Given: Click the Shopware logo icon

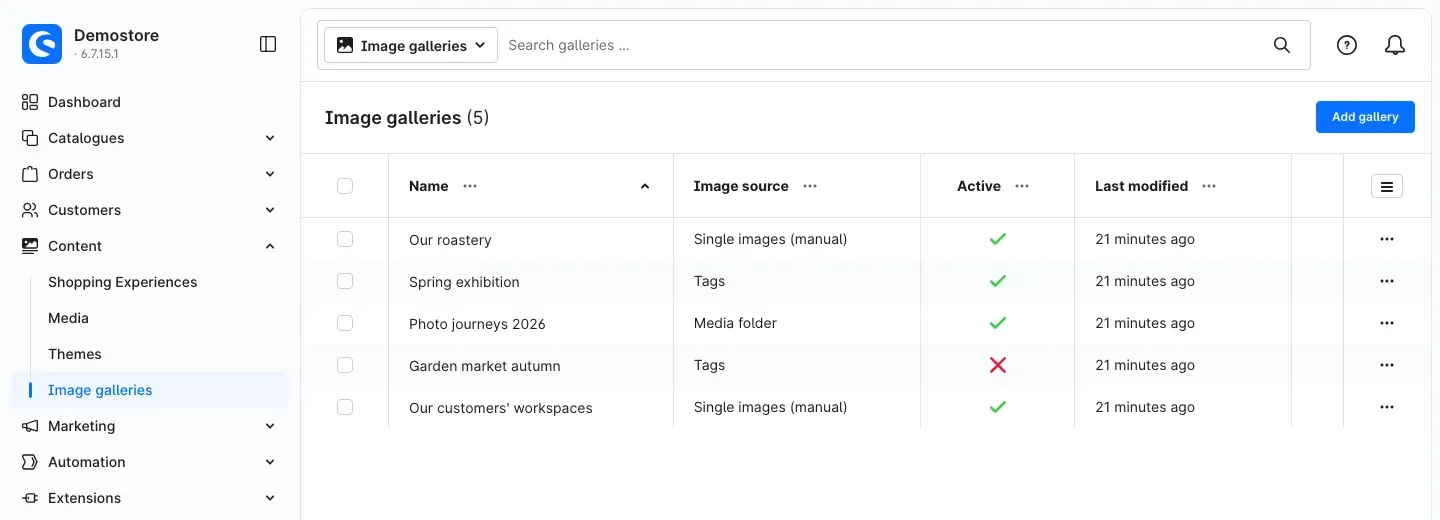Looking at the screenshot, I should (x=42, y=44).
